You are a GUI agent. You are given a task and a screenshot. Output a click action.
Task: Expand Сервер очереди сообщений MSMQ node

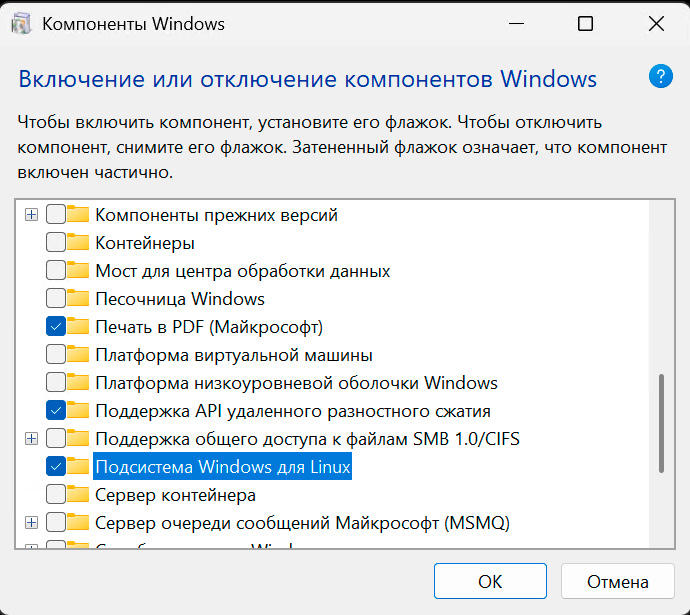click(x=32, y=523)
